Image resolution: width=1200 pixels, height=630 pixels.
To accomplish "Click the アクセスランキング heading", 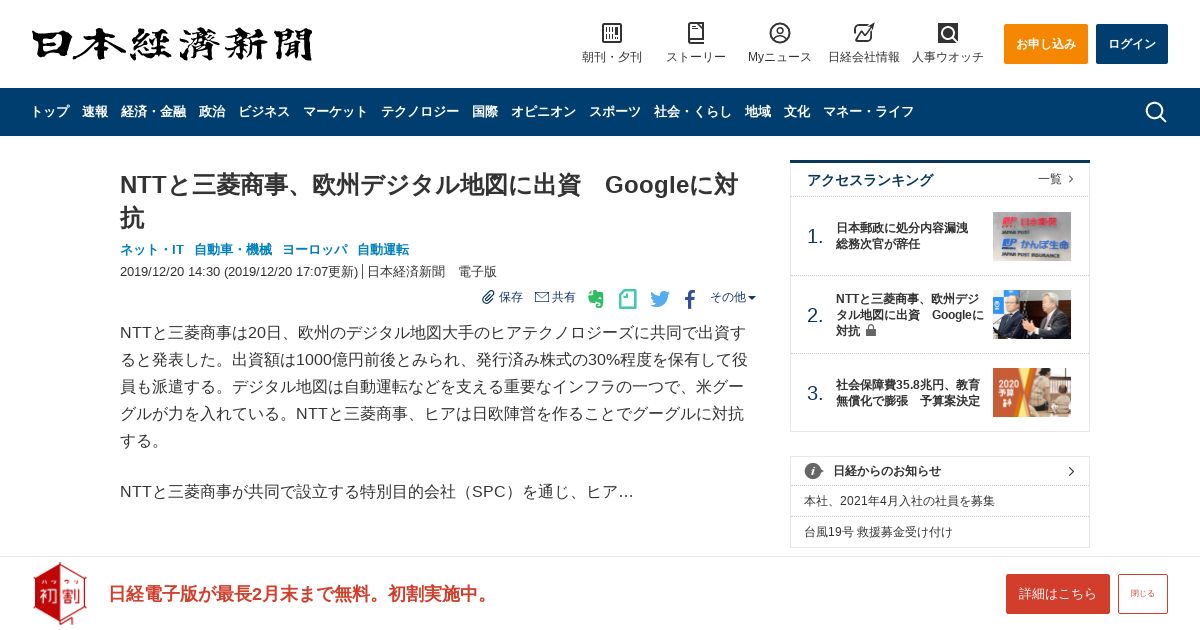I will click(870, 180).
